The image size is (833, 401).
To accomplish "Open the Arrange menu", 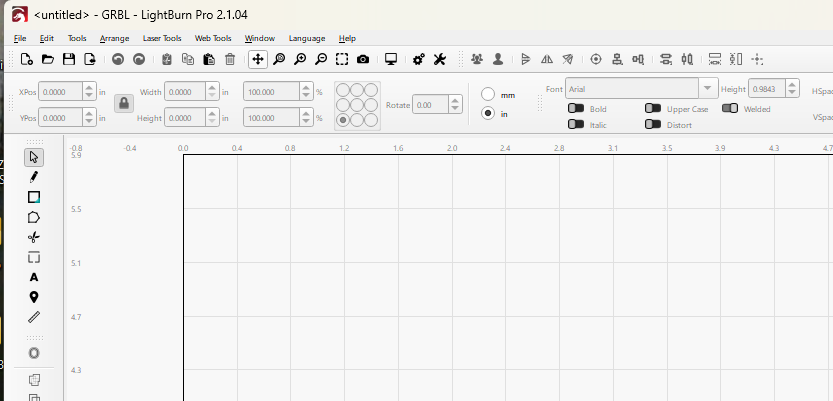I will 114,38.
